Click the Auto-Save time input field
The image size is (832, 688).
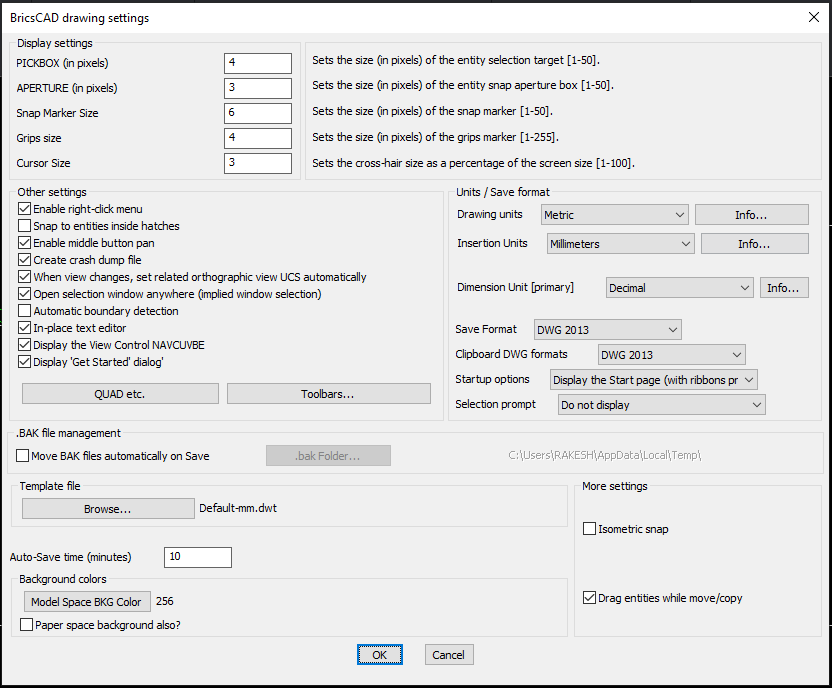click(x=198, y=557)
